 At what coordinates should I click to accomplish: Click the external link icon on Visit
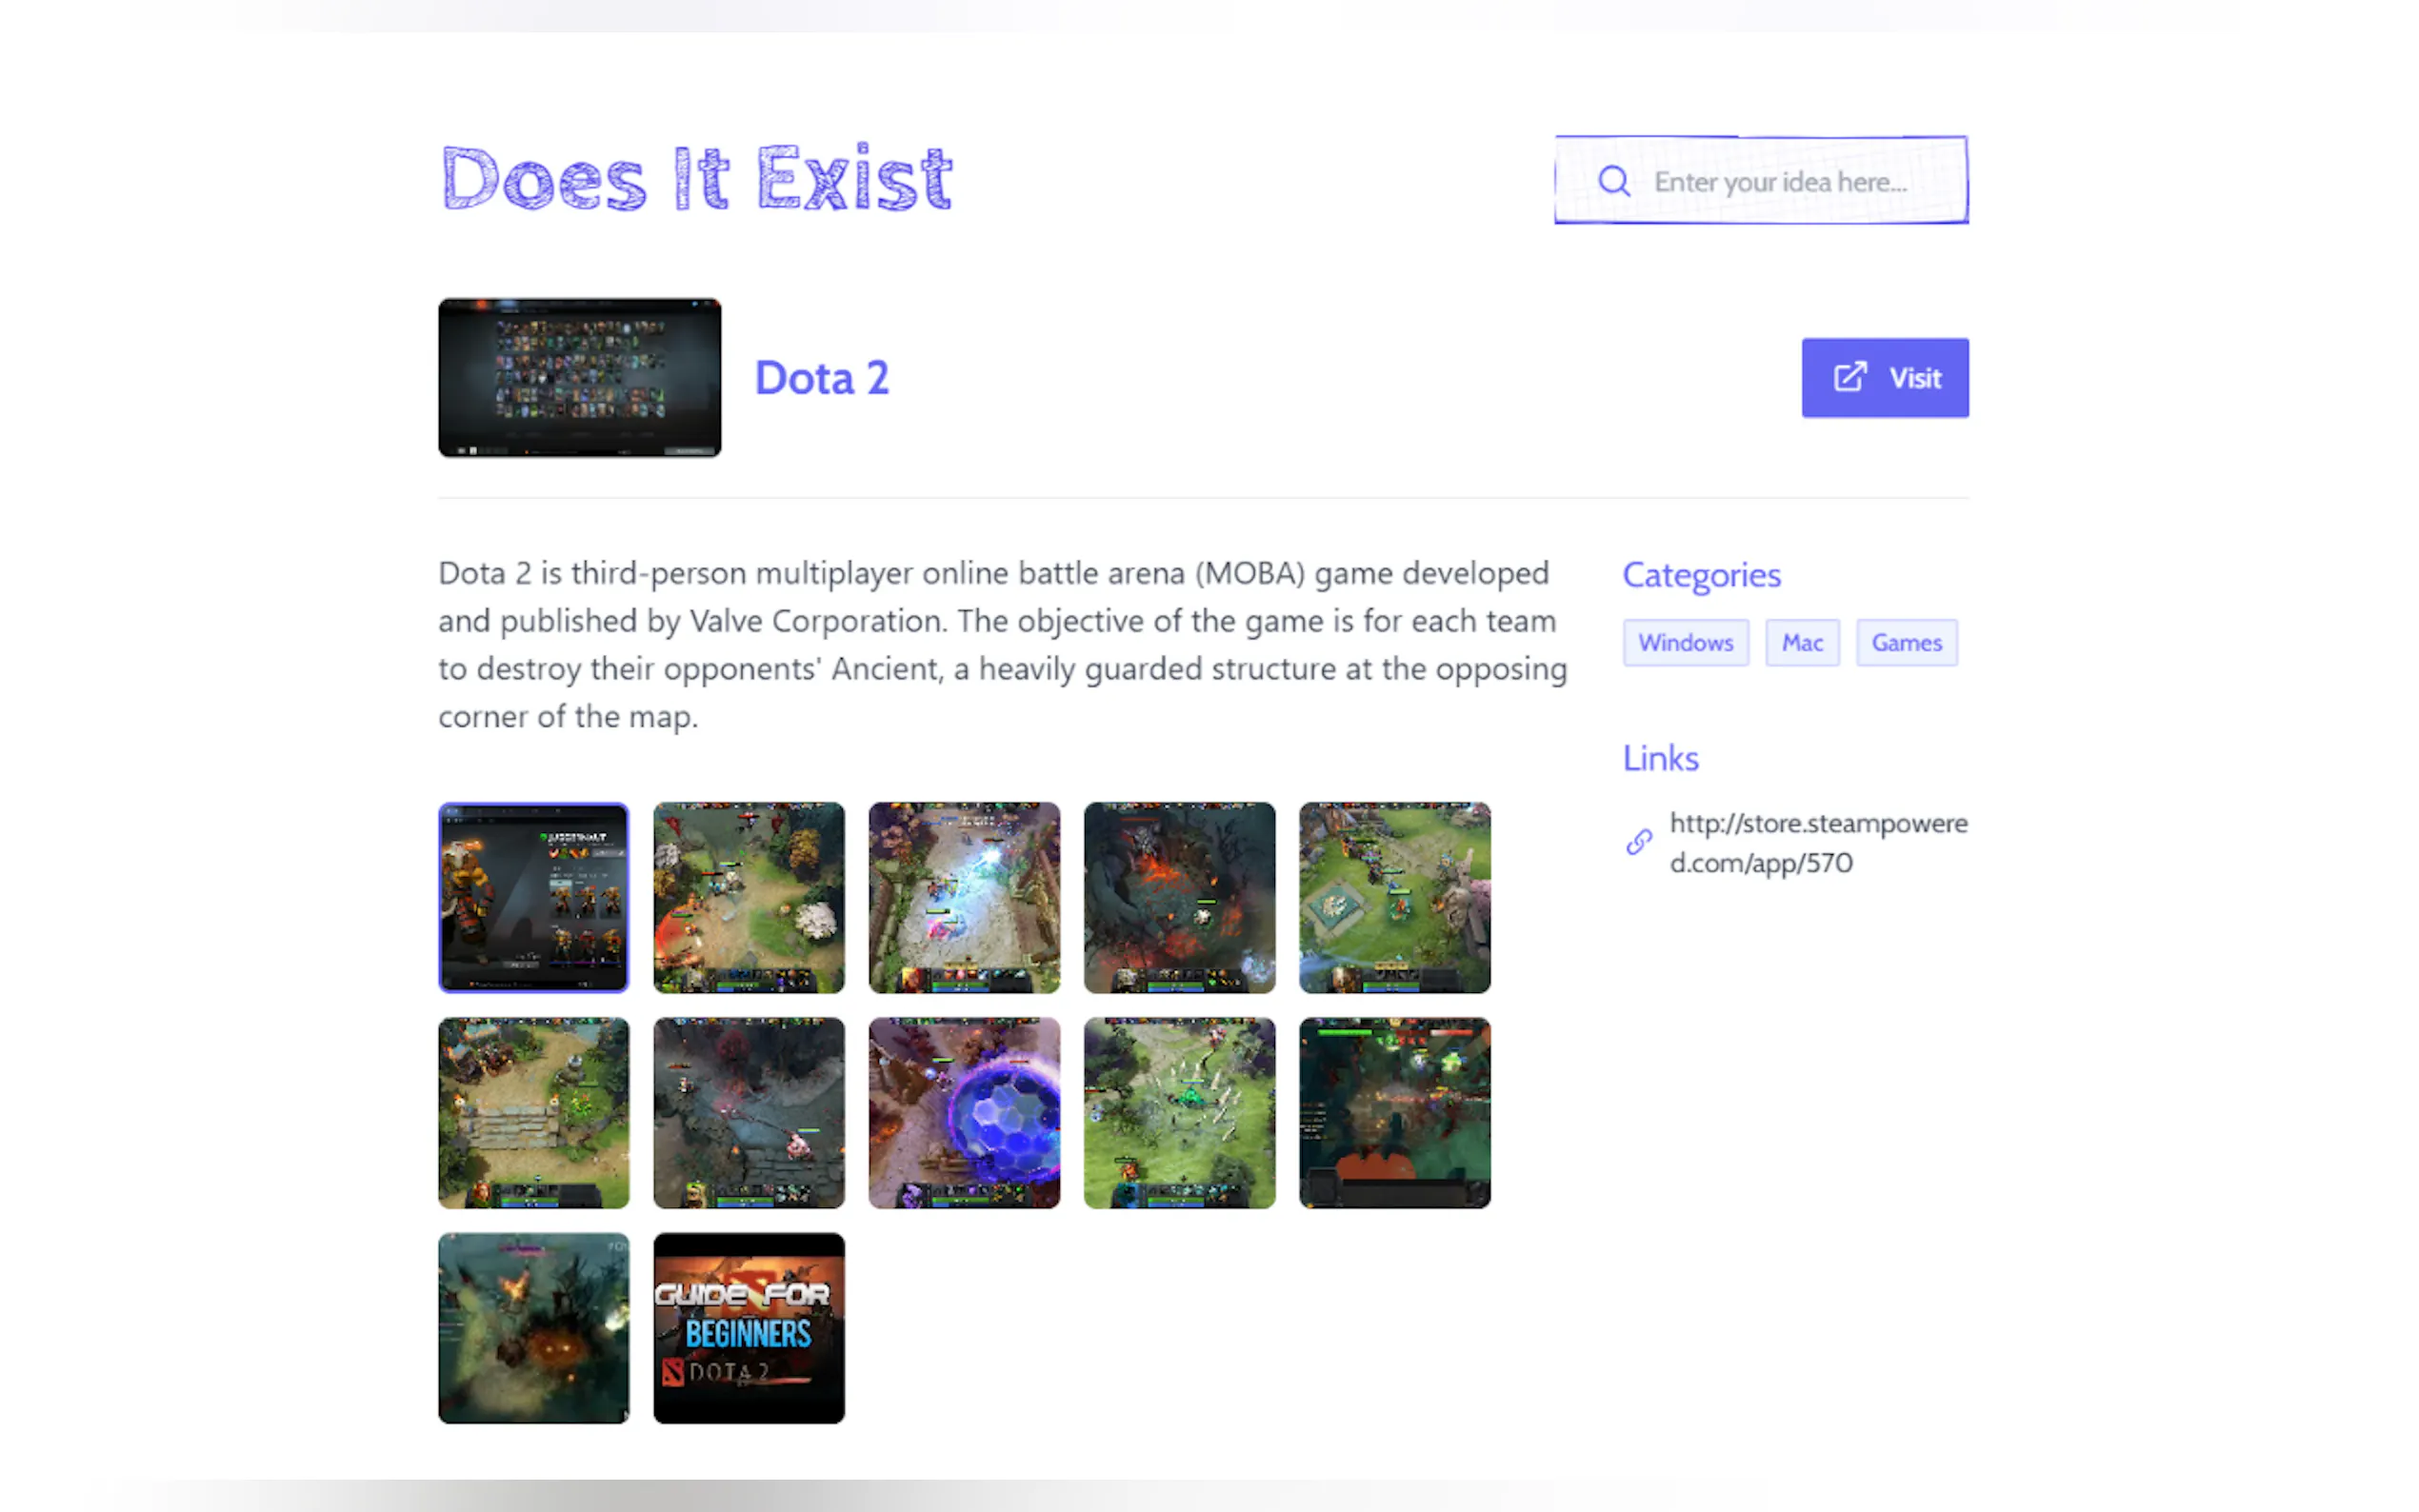[x=1850, y=377]
